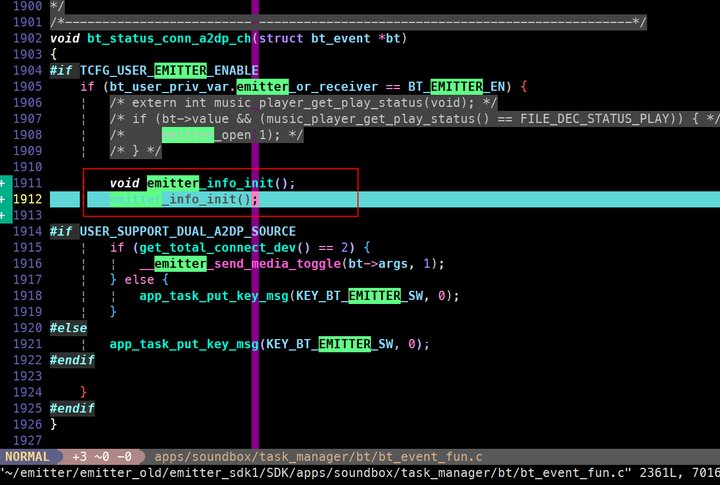Screen dimensions: 720x485
Task: Click the +3 ~0 -0 git hunk summary
Action: tap(102, 457)
